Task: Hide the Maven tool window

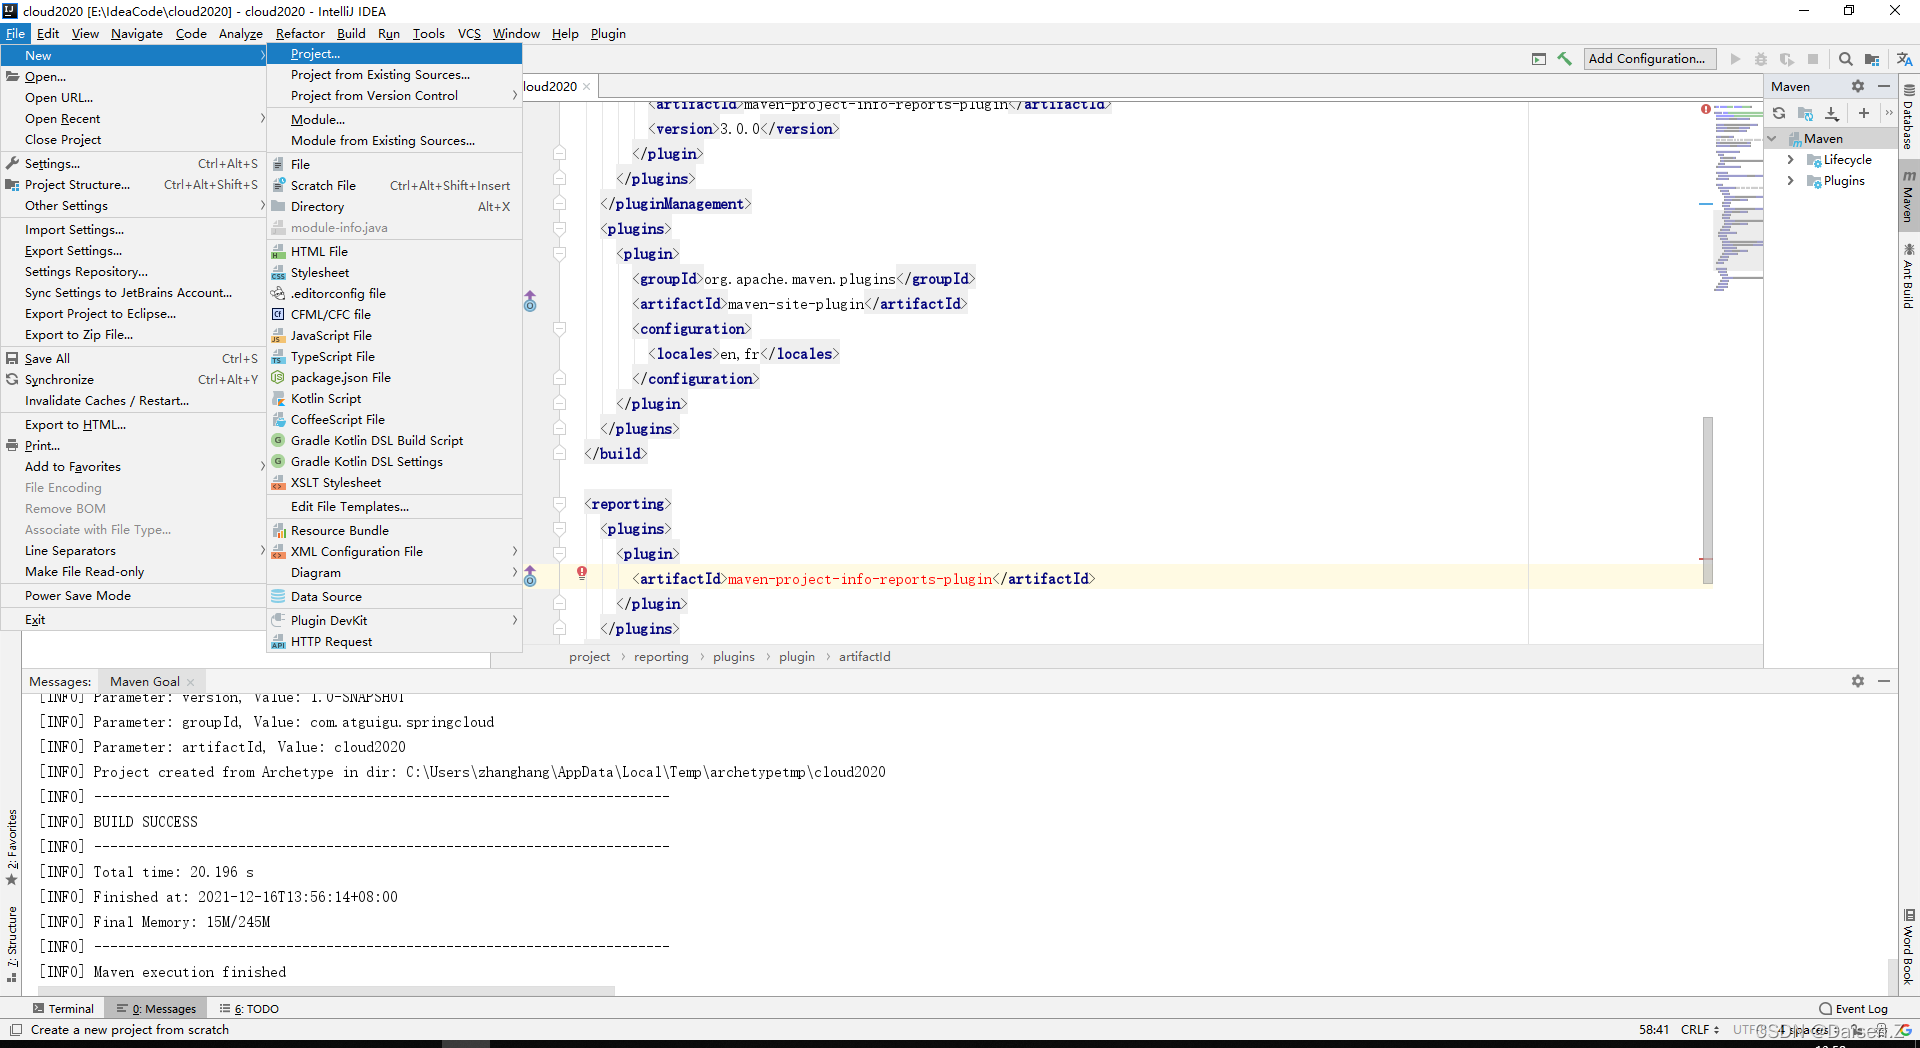Action: pos(1884,86)
